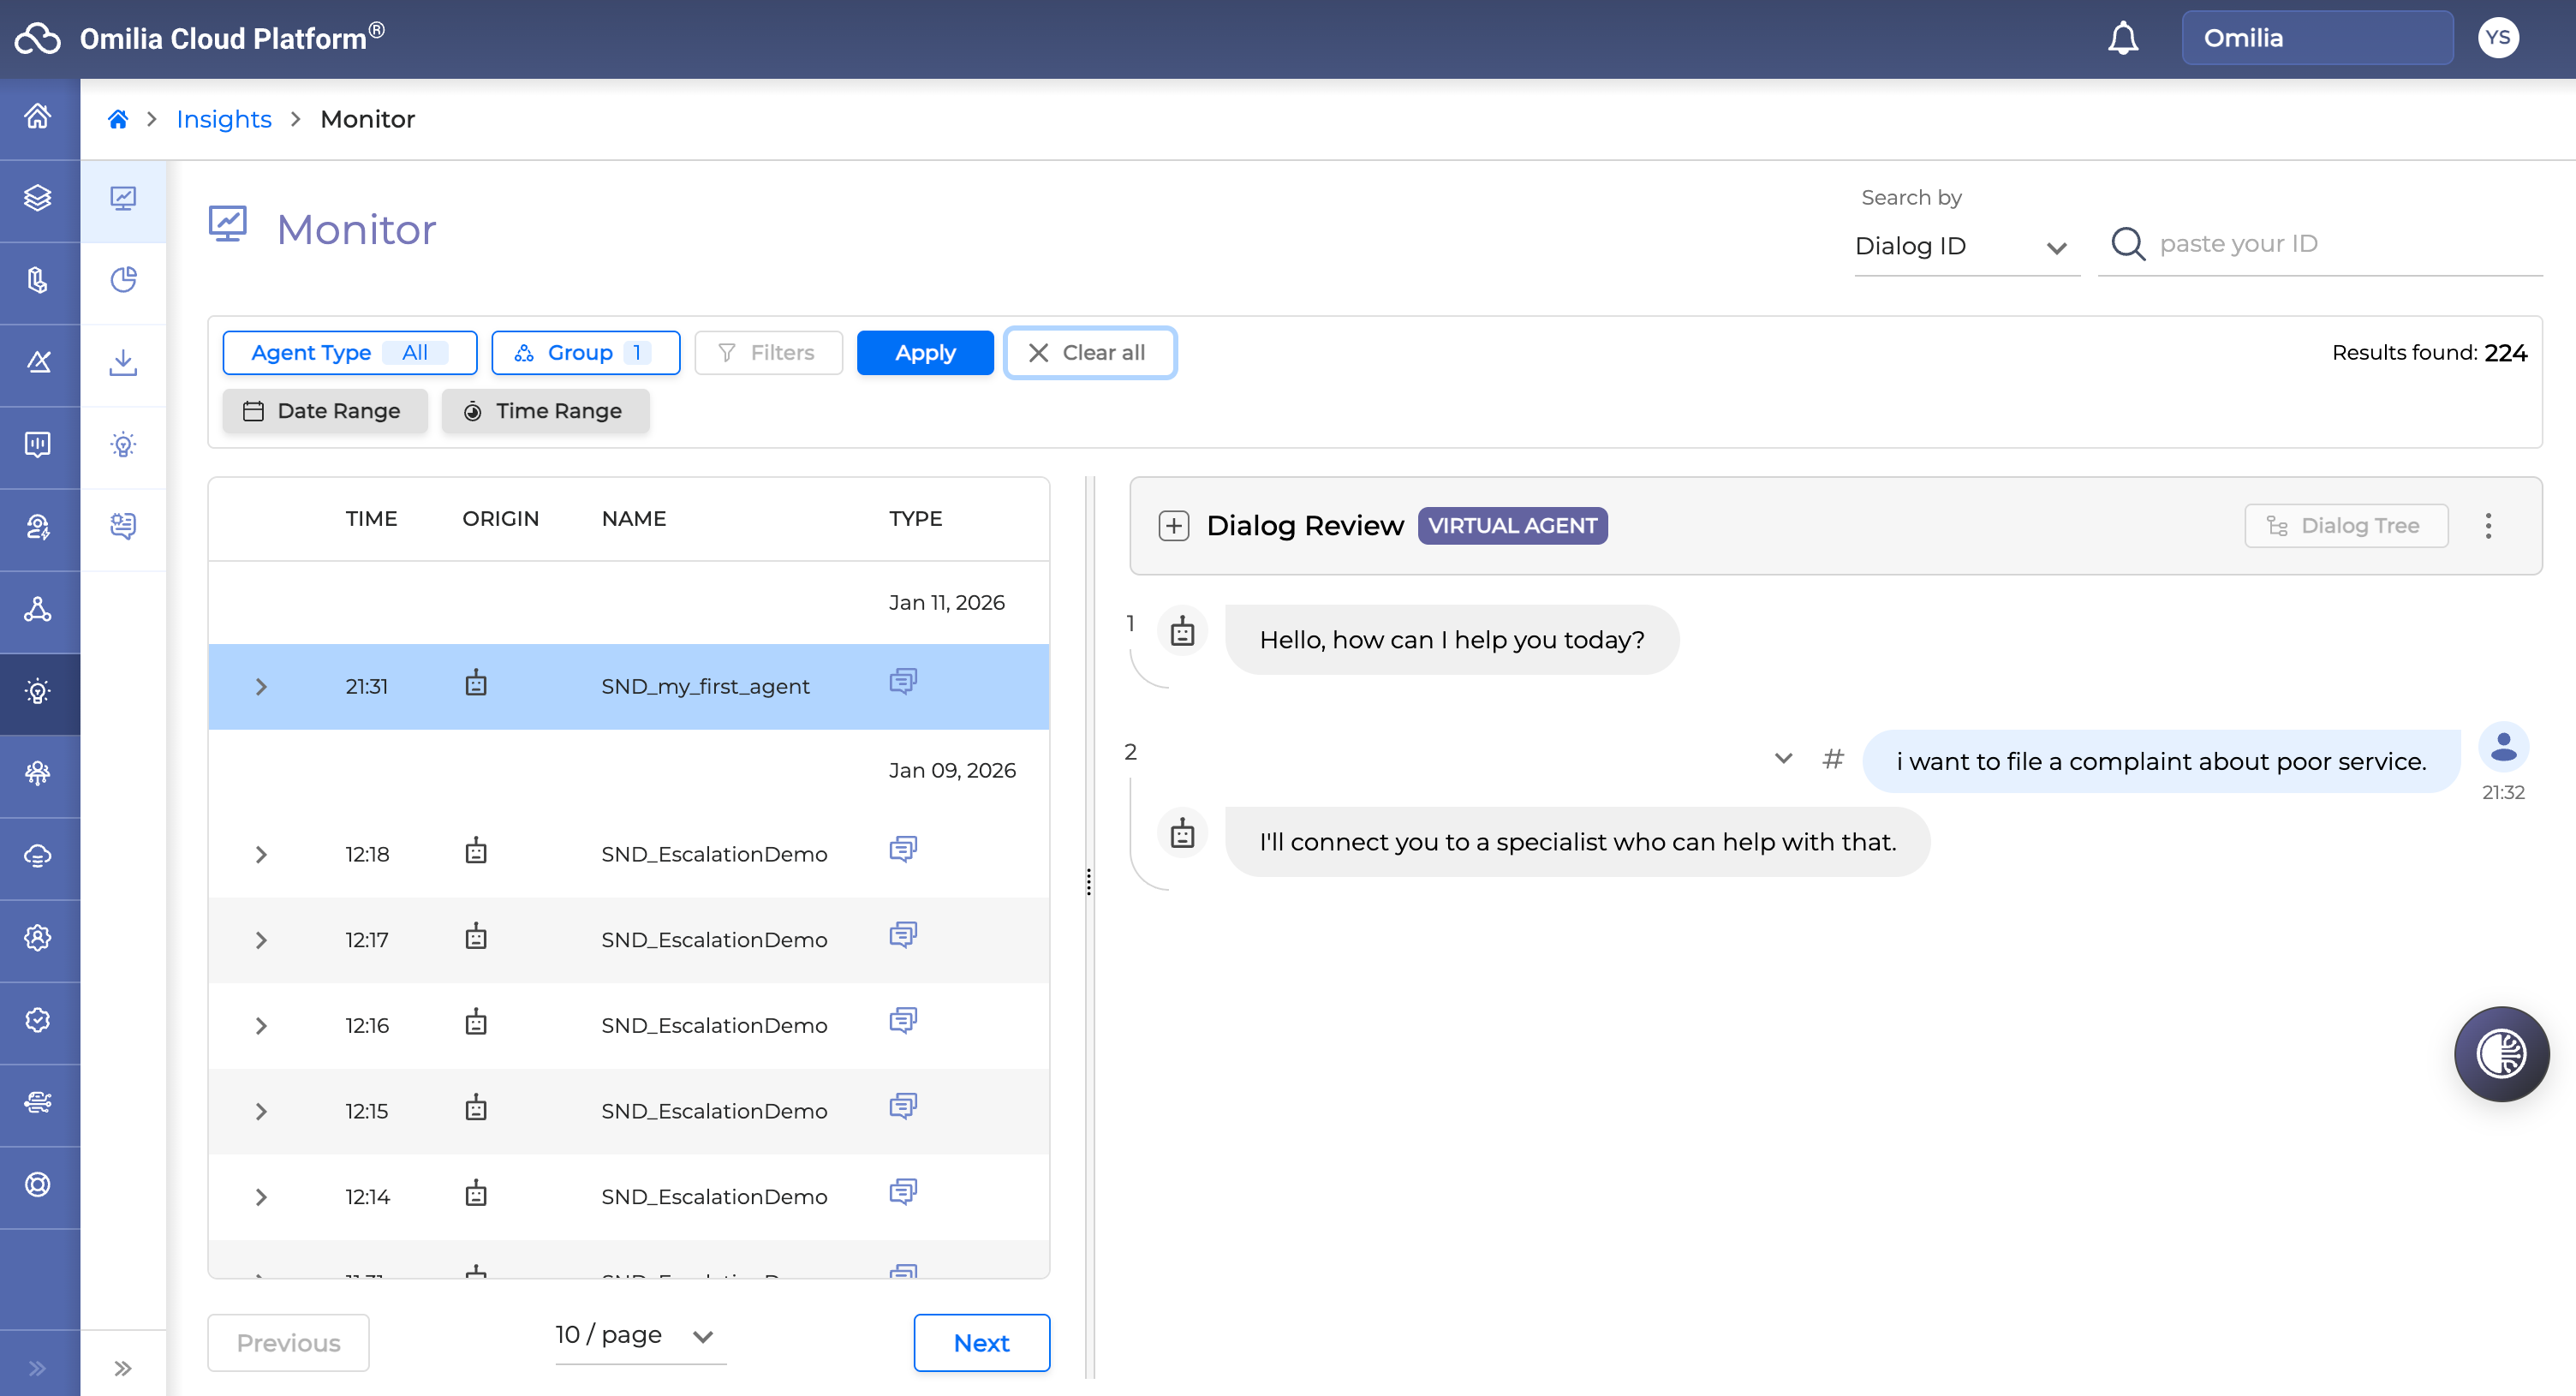Viewport: 2576px width, 1396px height.
Task: Click the Insights breadcrumb link
Action: tap(223, 119)
